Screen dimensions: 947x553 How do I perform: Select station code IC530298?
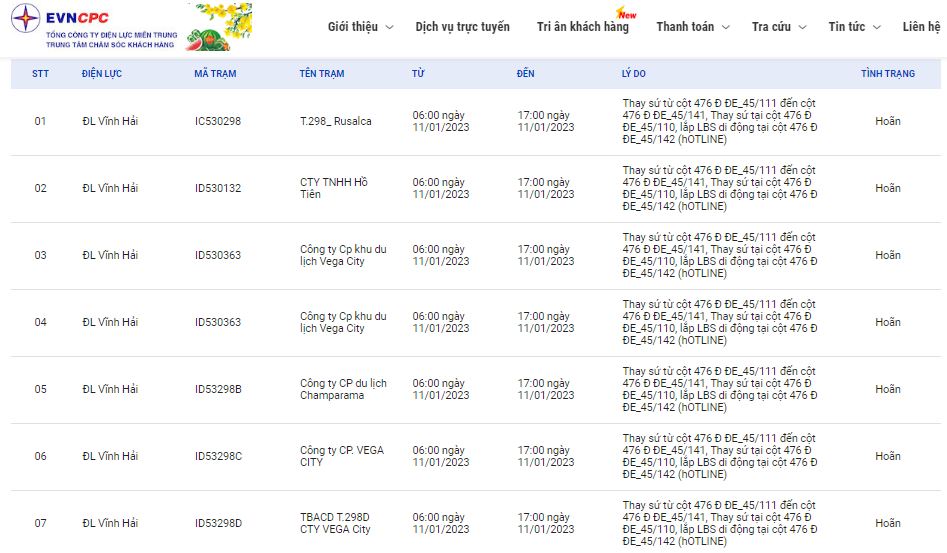point(217,121)
